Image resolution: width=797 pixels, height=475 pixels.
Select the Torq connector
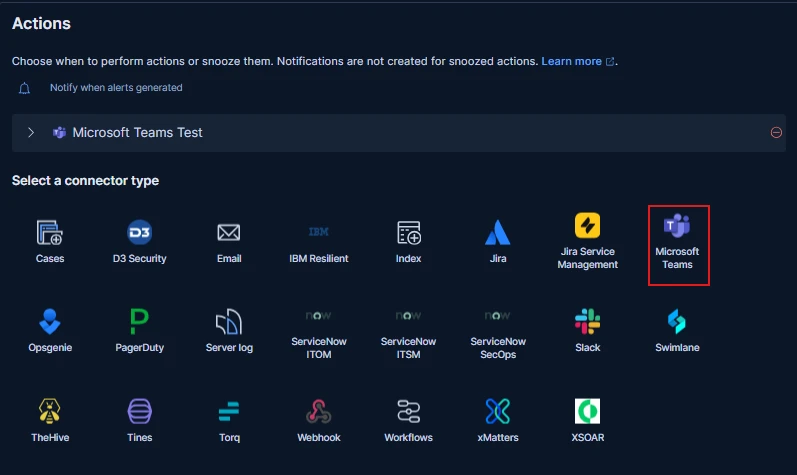[229, 420]
